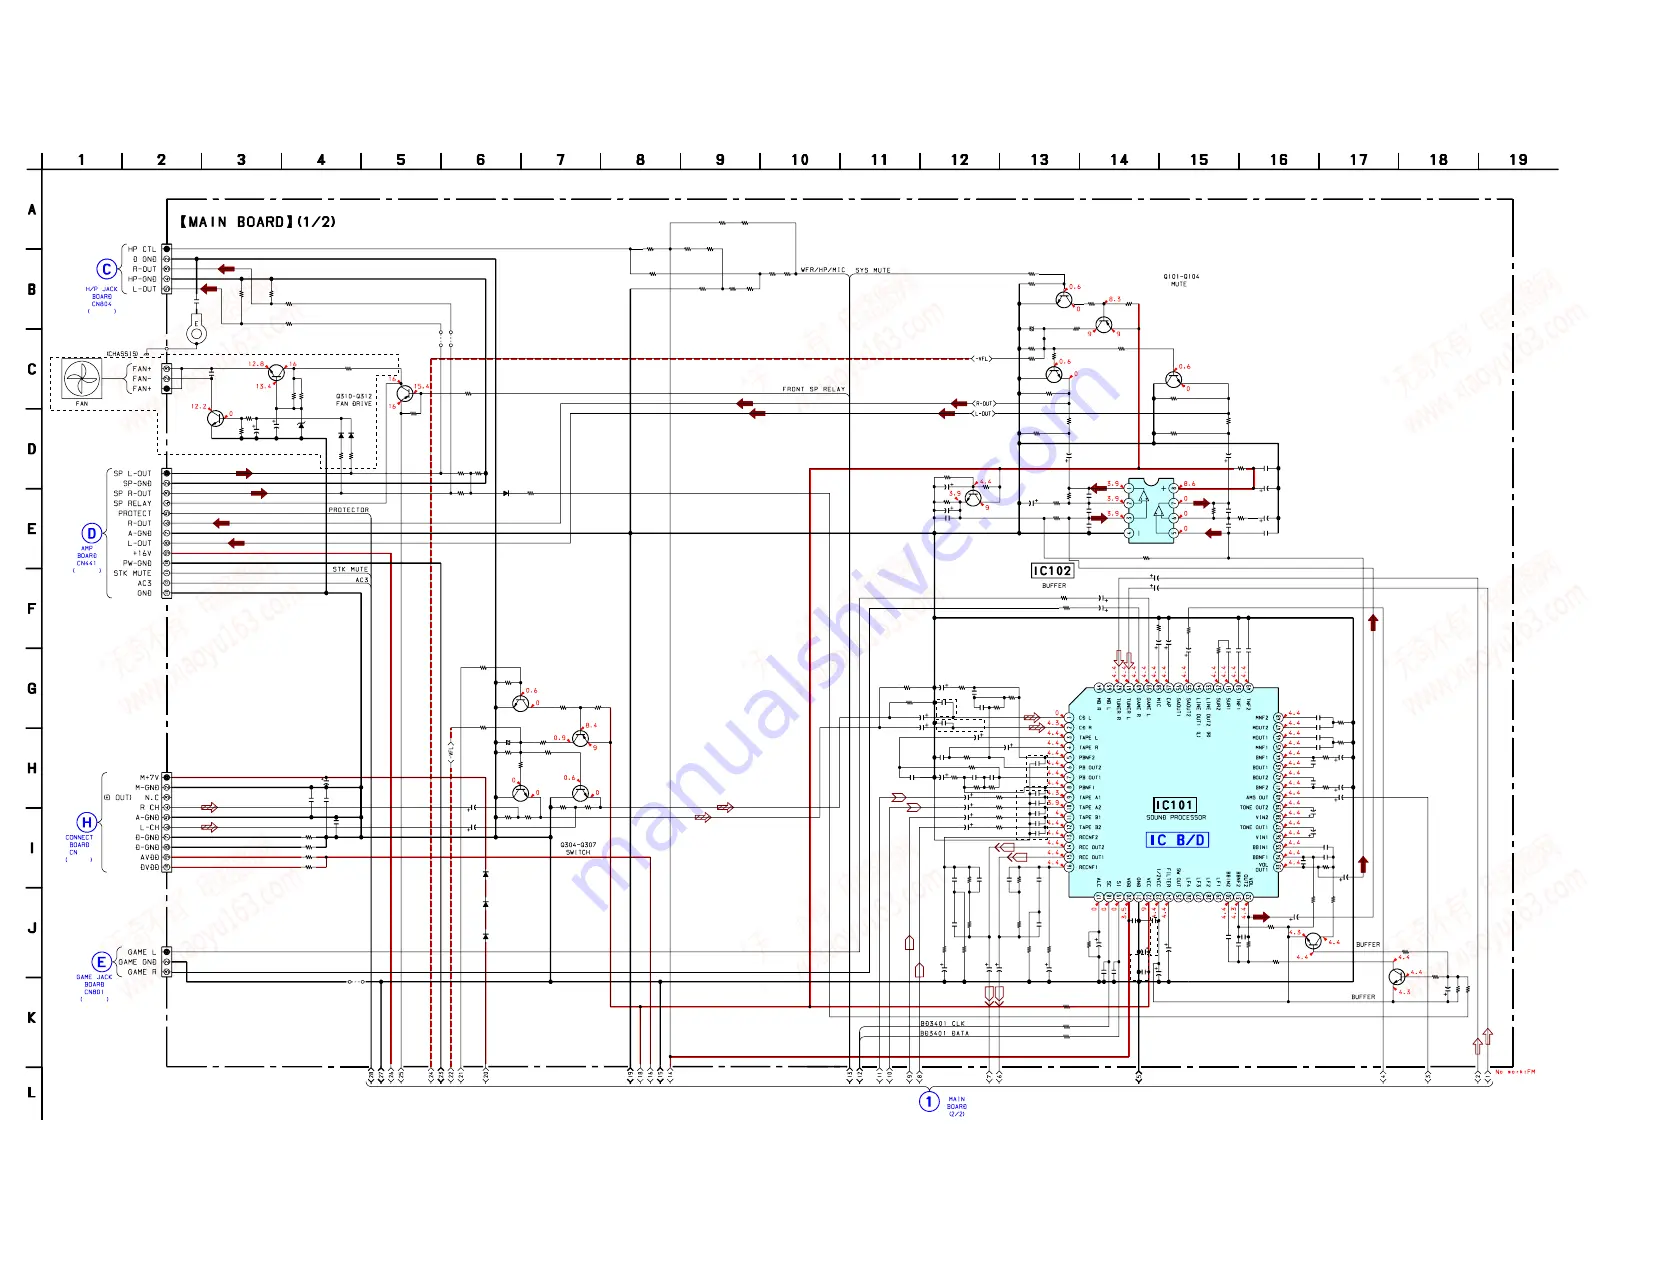The width and height of the screenshot is (1680, 1263).
Task: Click row letter G in the ruler
Action: pos(32,689)
